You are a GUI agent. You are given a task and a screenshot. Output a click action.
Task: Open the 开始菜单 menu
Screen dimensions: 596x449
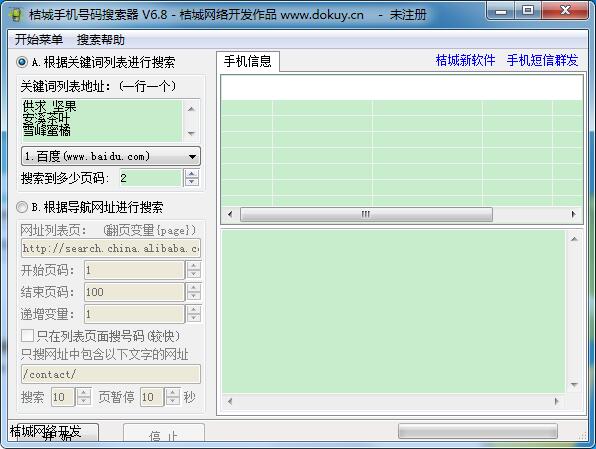(39, 40)
